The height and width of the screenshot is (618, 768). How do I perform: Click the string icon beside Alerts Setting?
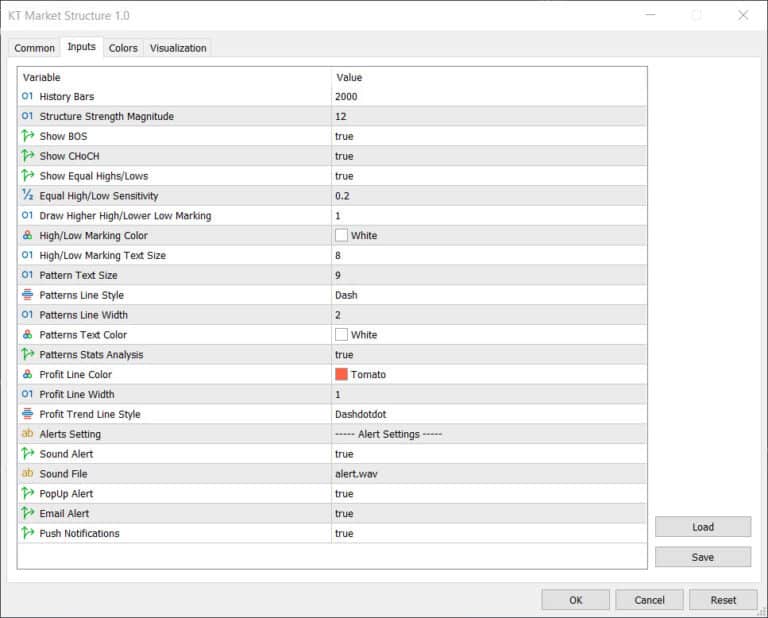click(27, 433)
